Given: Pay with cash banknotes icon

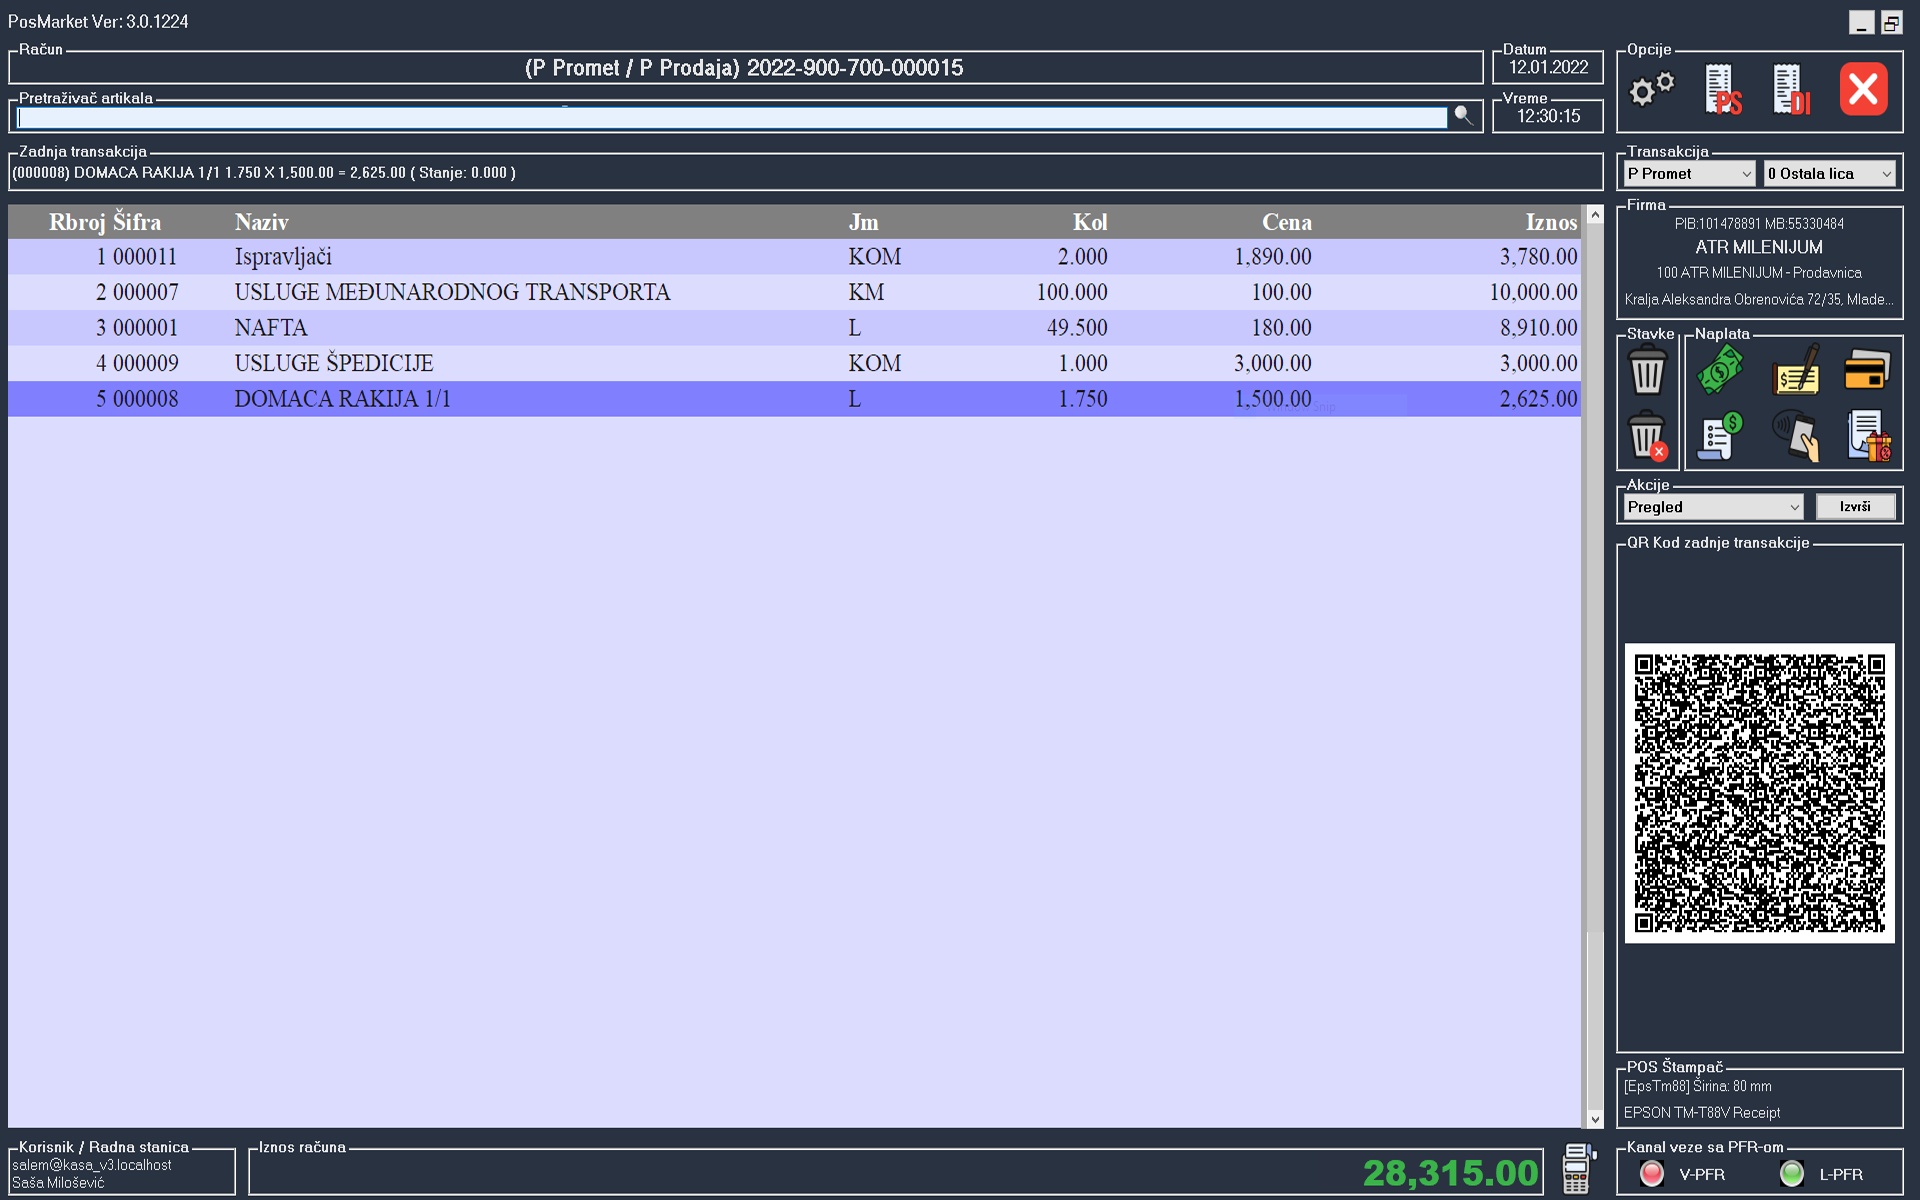Looking at the screenshot, I should (1720, 370).
